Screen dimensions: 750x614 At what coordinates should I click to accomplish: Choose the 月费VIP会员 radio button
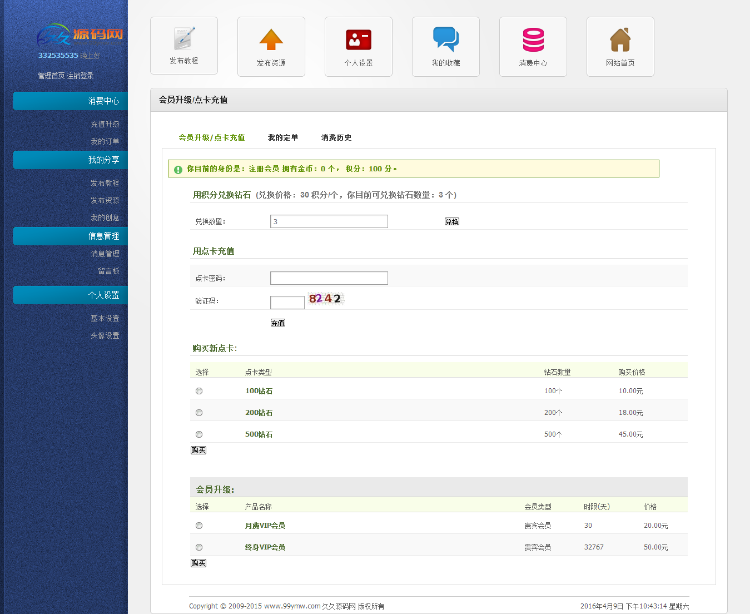199,525
